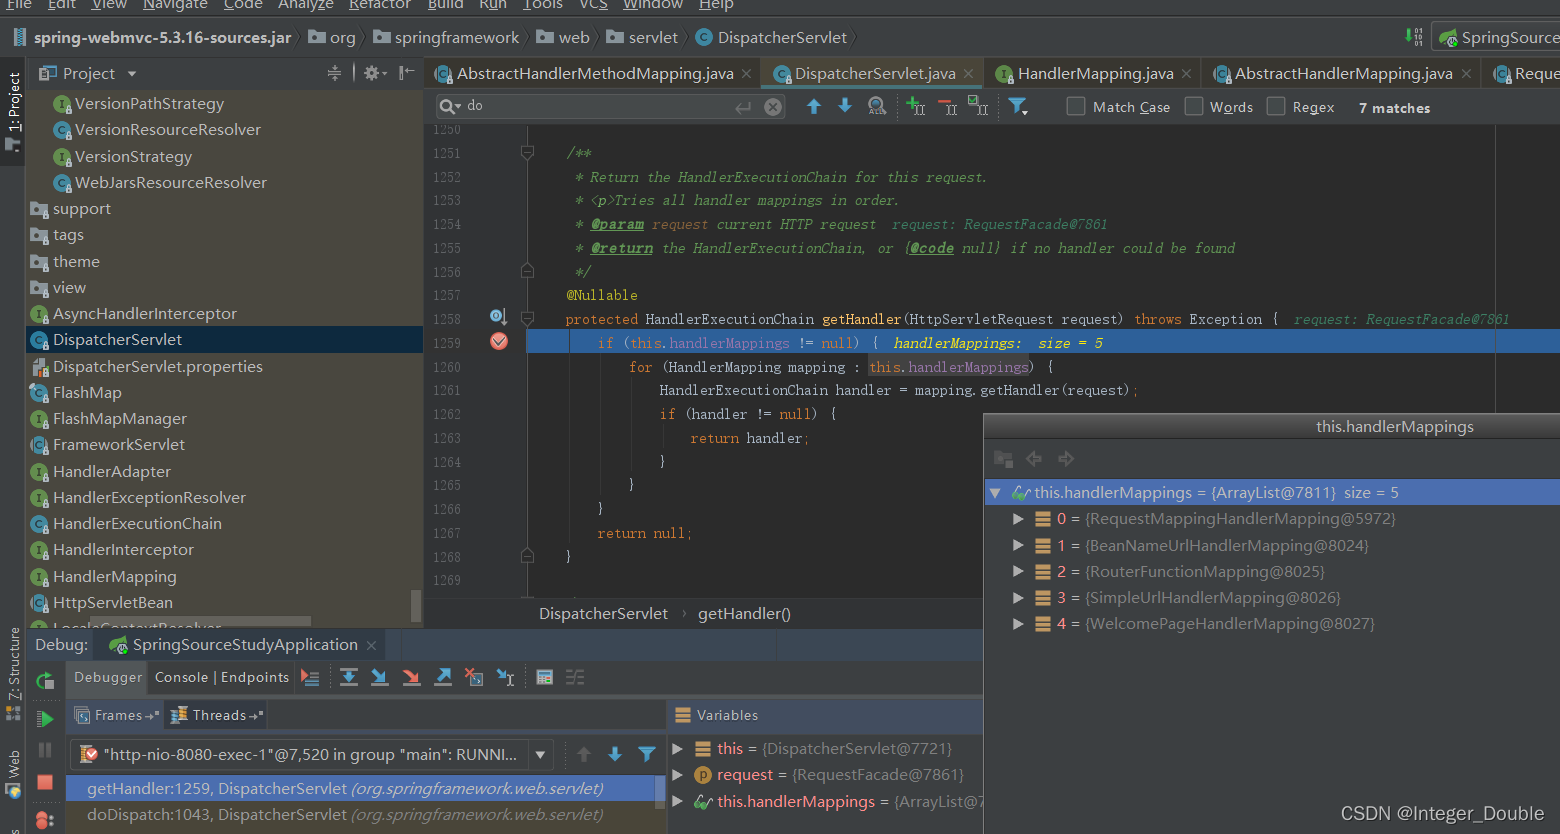Click the Evaluate Expression calculator icon
The image size is (1560, 834).
pos(544,678)
